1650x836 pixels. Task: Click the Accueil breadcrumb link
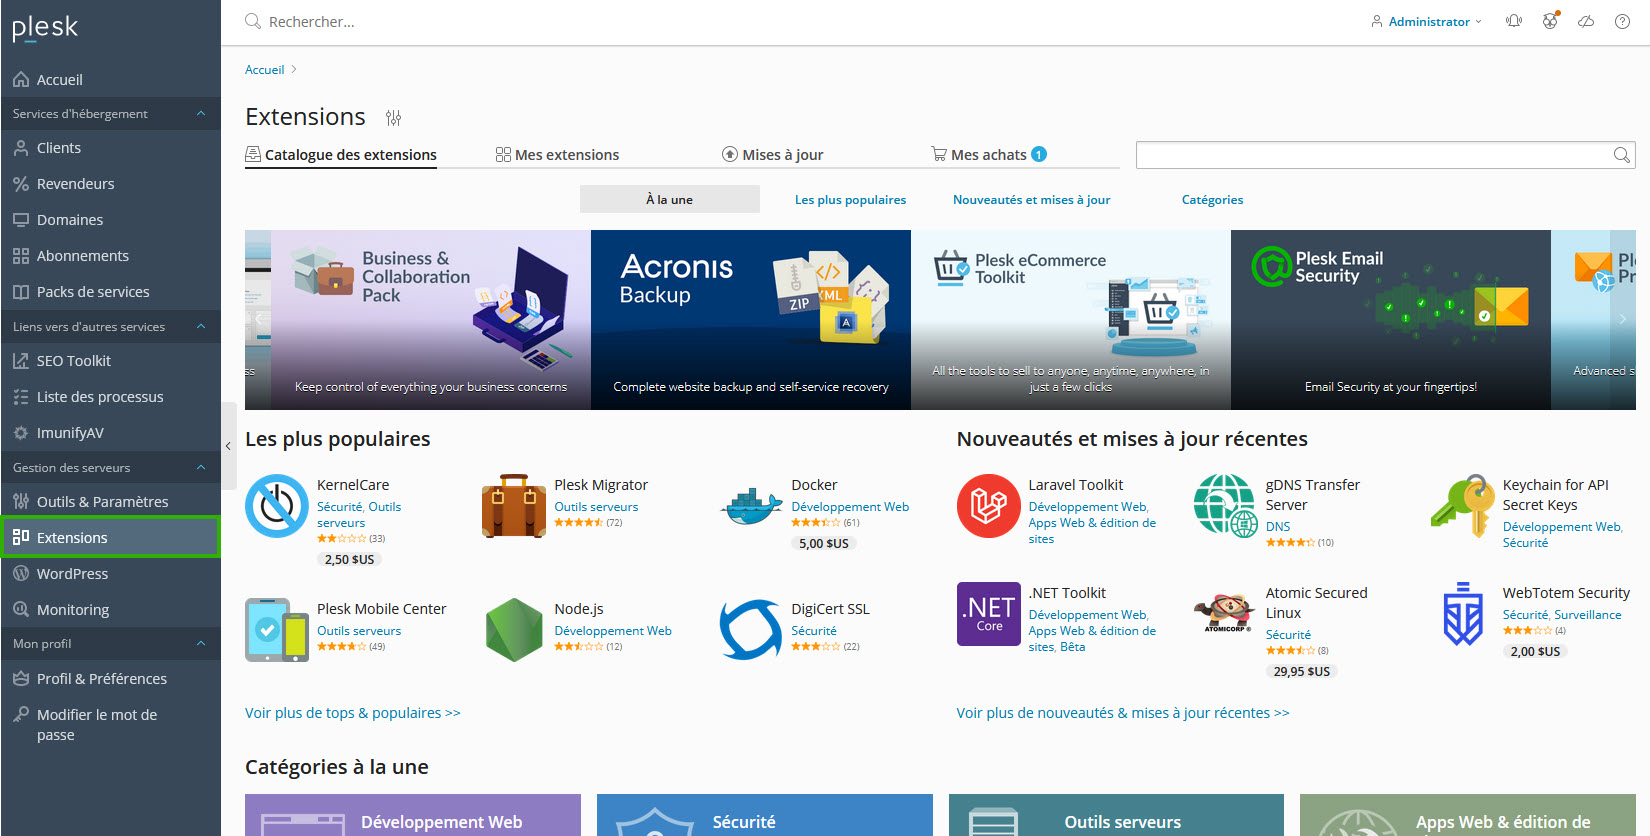coord(264,70)
